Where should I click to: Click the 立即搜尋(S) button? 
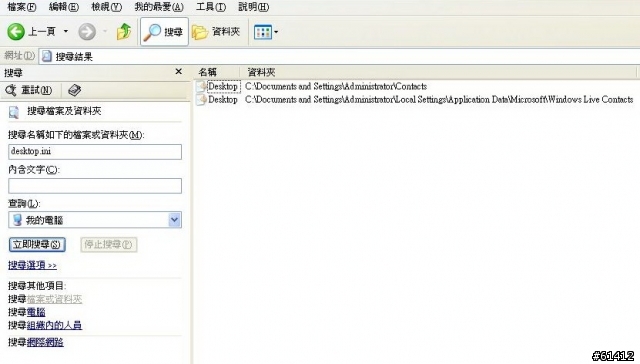[37, 244]
